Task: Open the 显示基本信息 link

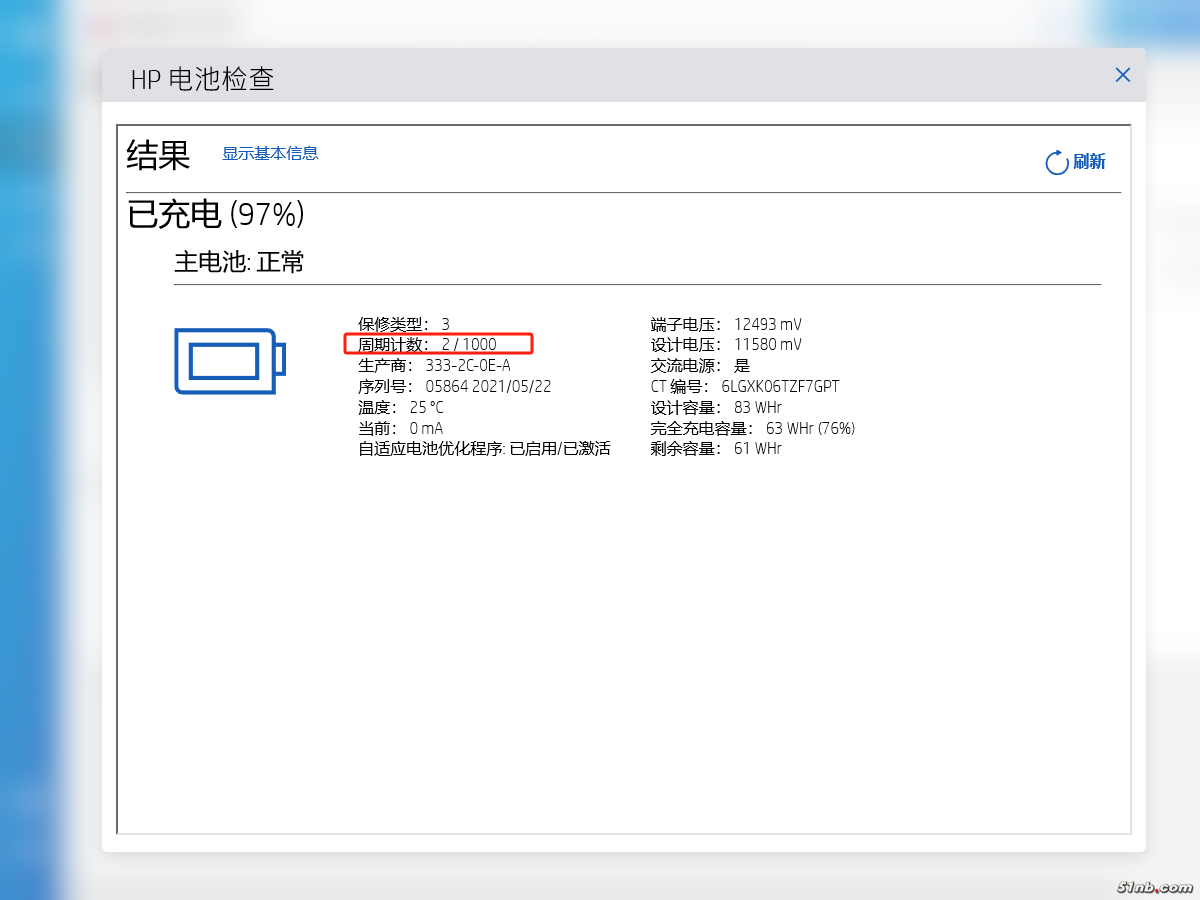Action: [270, 153]
